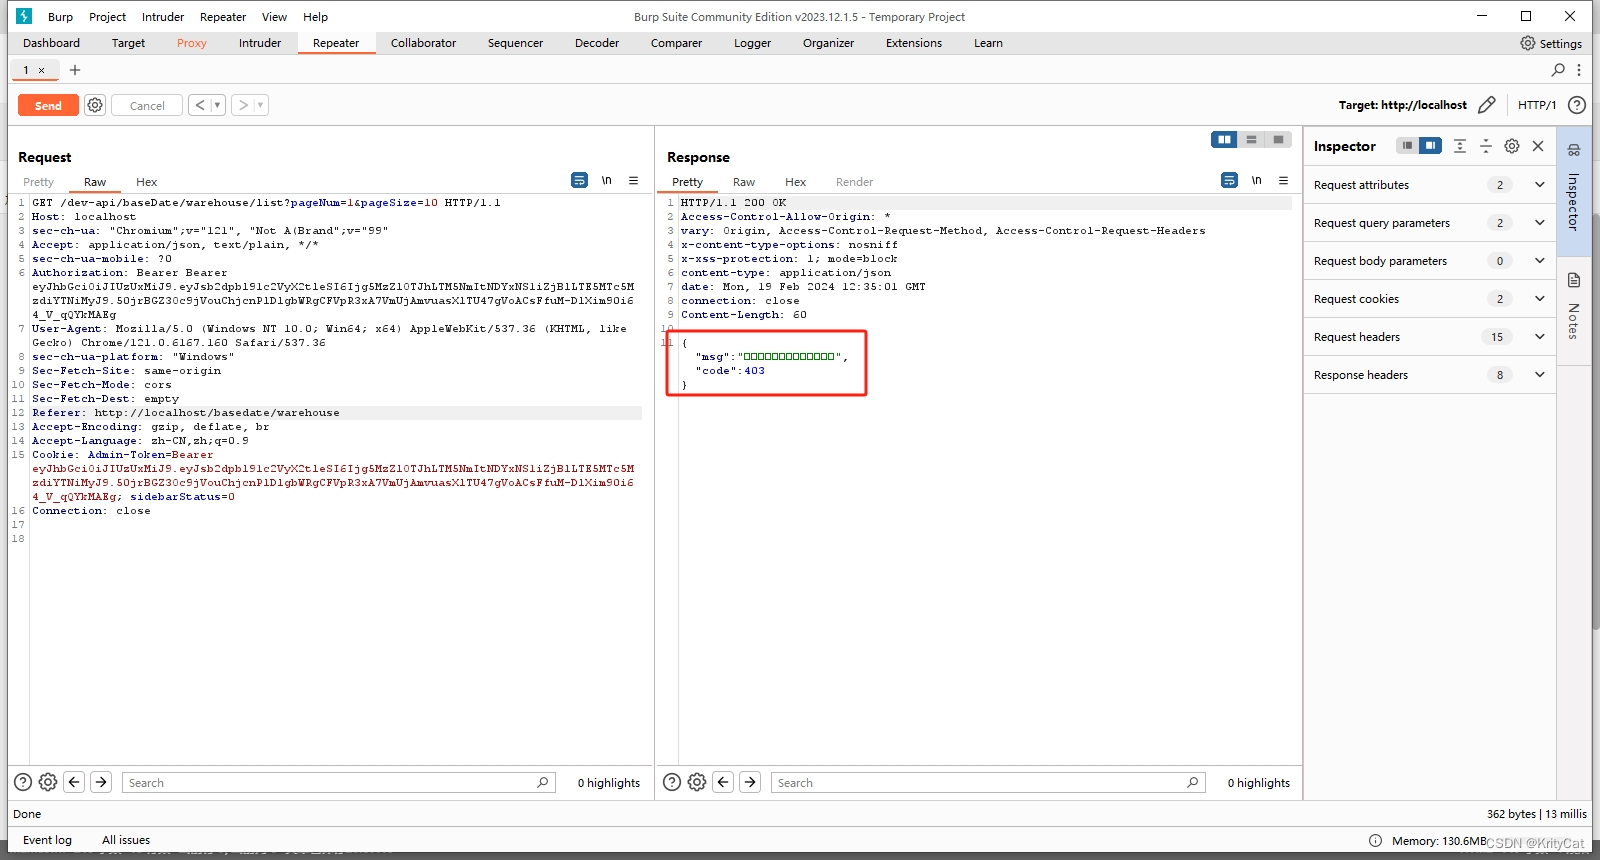Open response search settings gear
Image resolution: width=1600 pixels, height=860 pixels.
(x=697, y=782)
